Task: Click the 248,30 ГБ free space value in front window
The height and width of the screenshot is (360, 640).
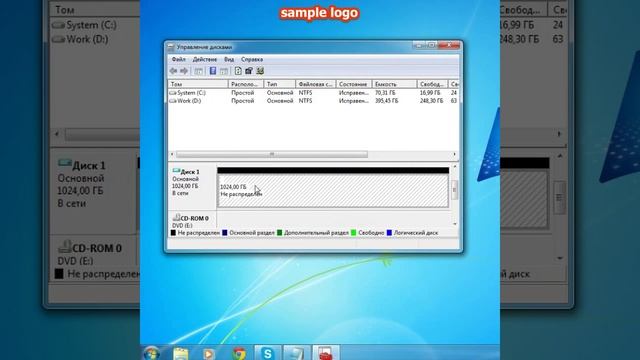Action: 431,101
